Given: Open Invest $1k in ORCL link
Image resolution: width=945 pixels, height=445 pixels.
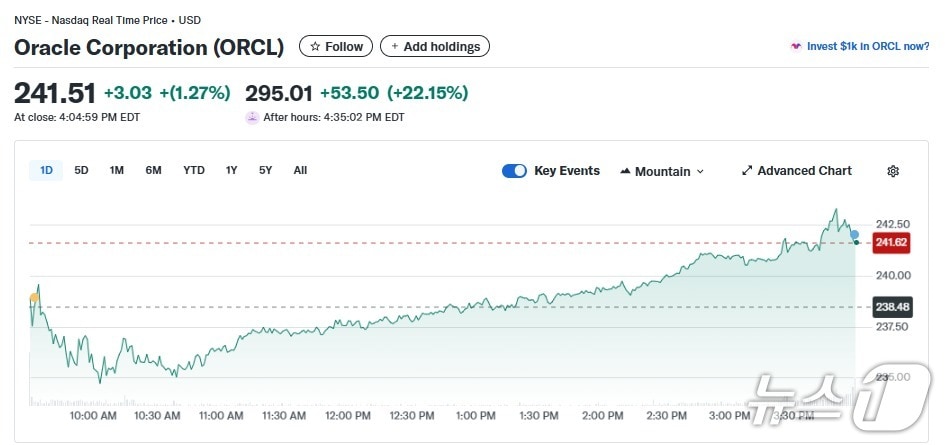Looking at the screenshot, I should (867, 47).
